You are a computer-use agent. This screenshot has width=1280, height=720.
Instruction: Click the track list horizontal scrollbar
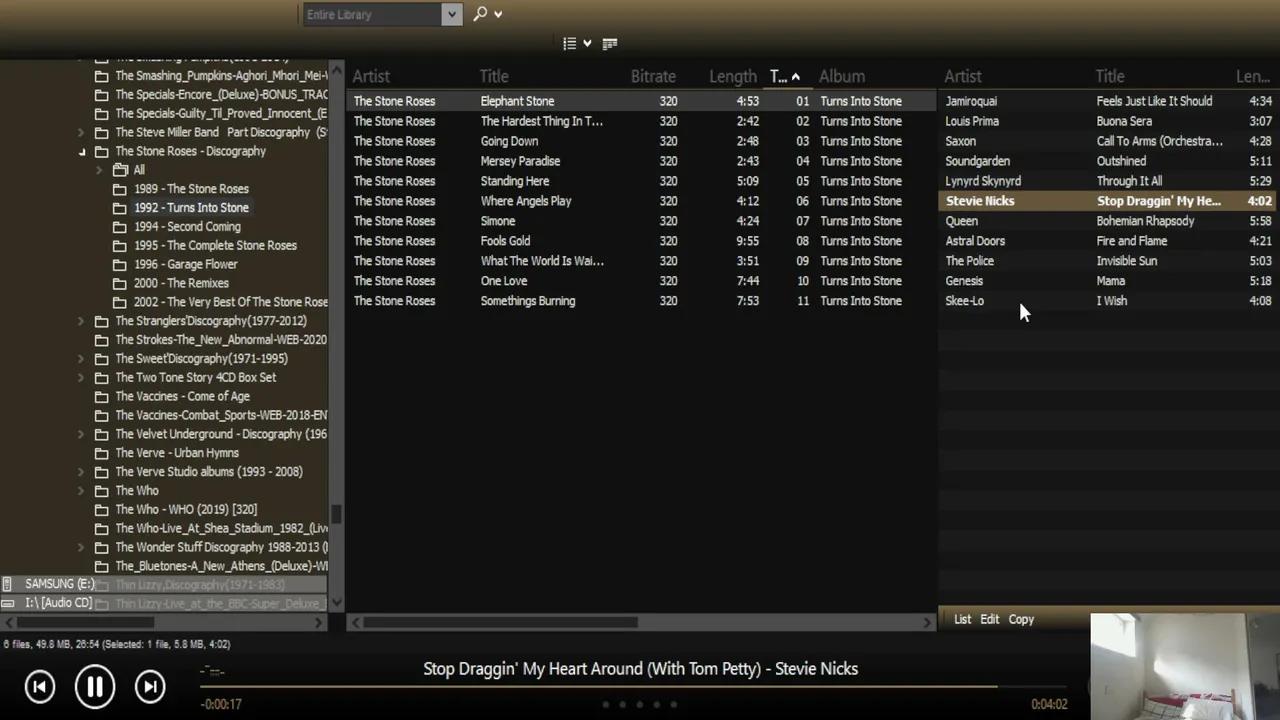(500, 622)
